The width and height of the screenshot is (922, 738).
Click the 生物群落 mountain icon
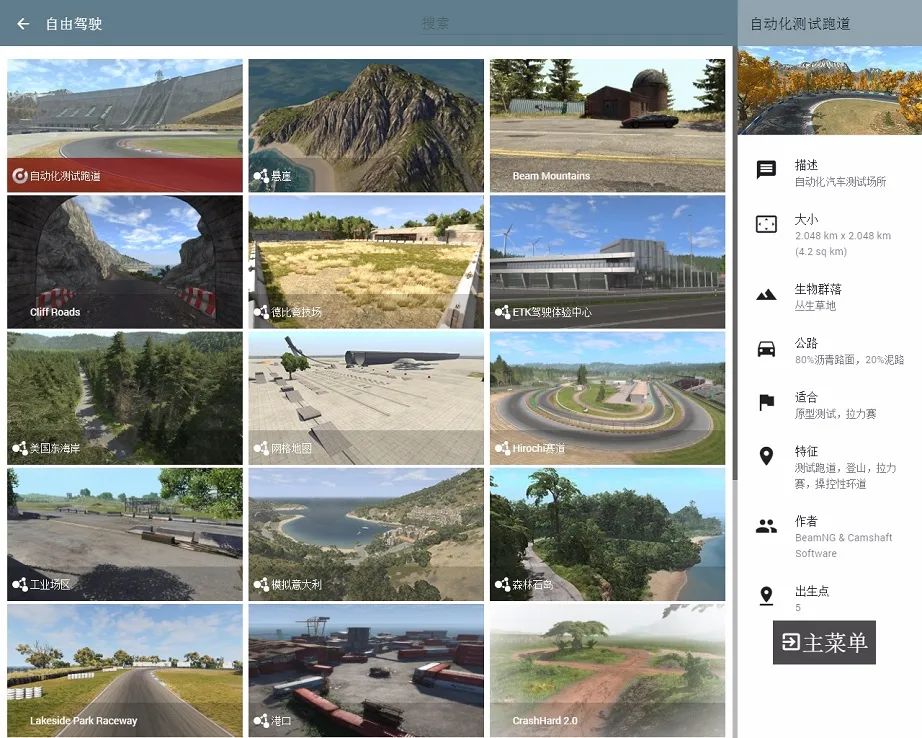[766, 294]
